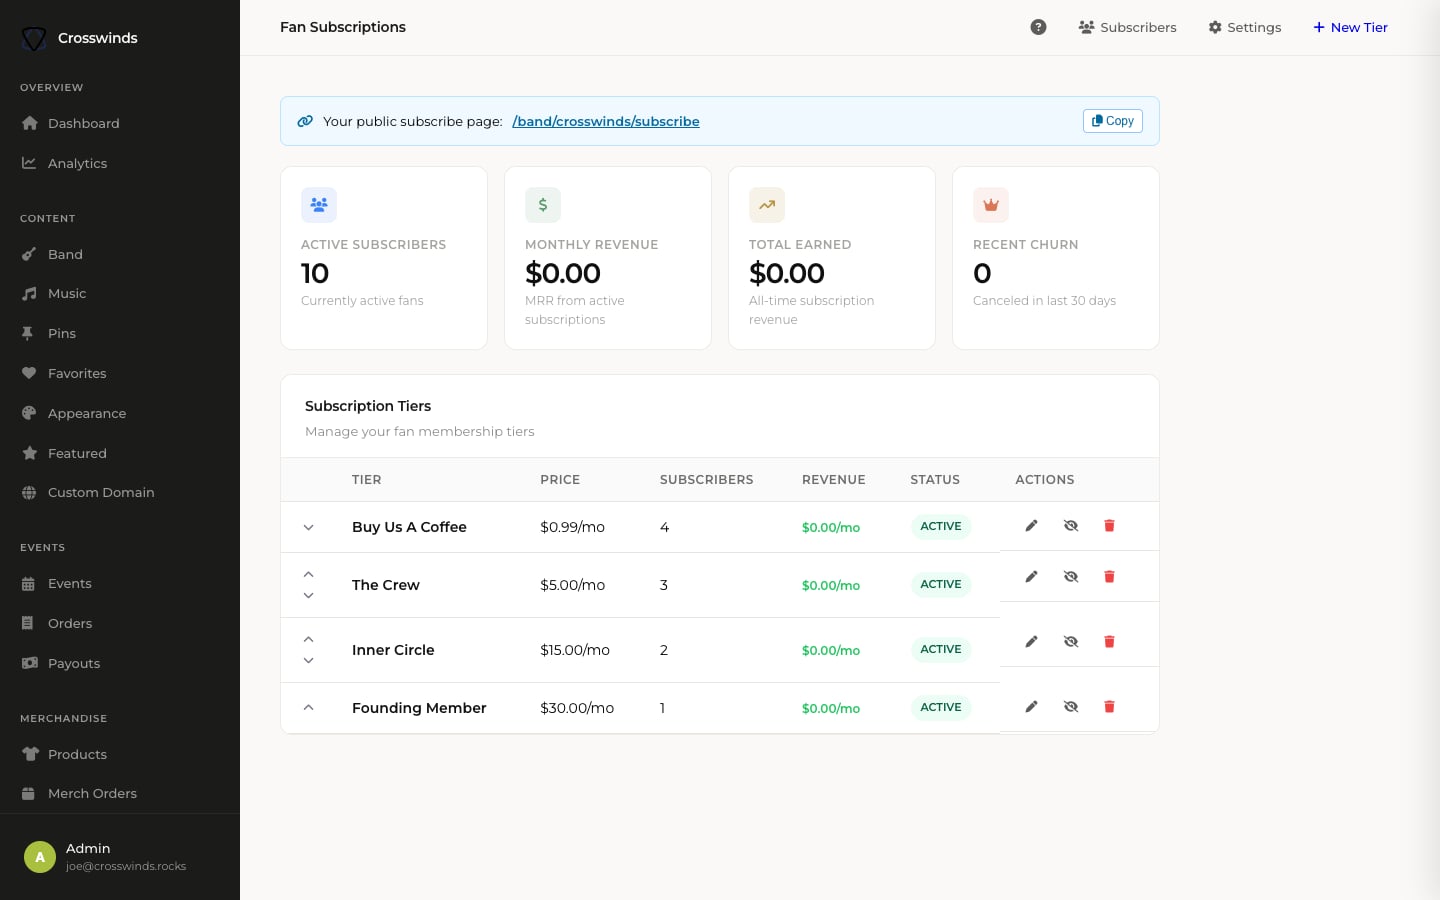
Task: Click the Founding Member tier name
Action: pos(419,708)
